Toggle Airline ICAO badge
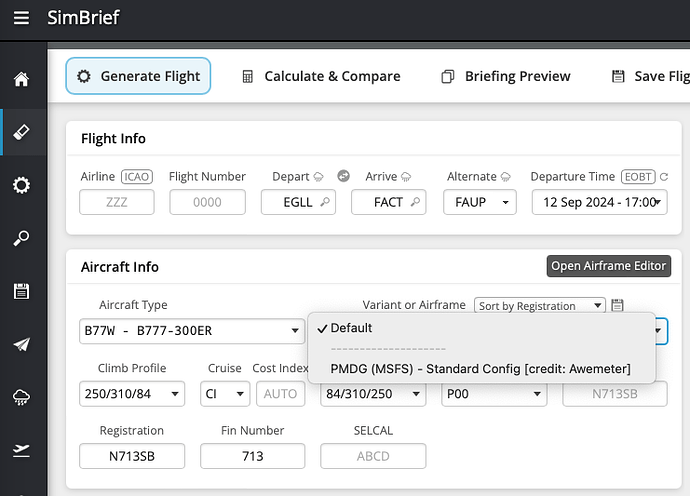Viewport: 690px width, 496px height. (x=137, y=176)
